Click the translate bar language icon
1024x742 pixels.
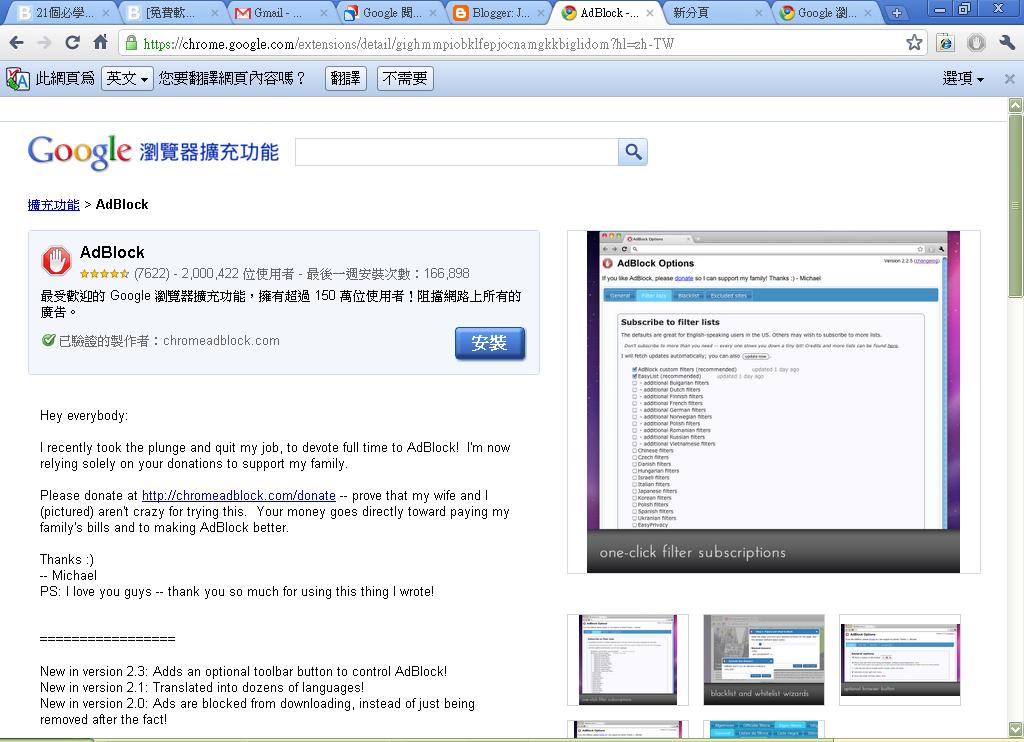click(x=18, y=79)
